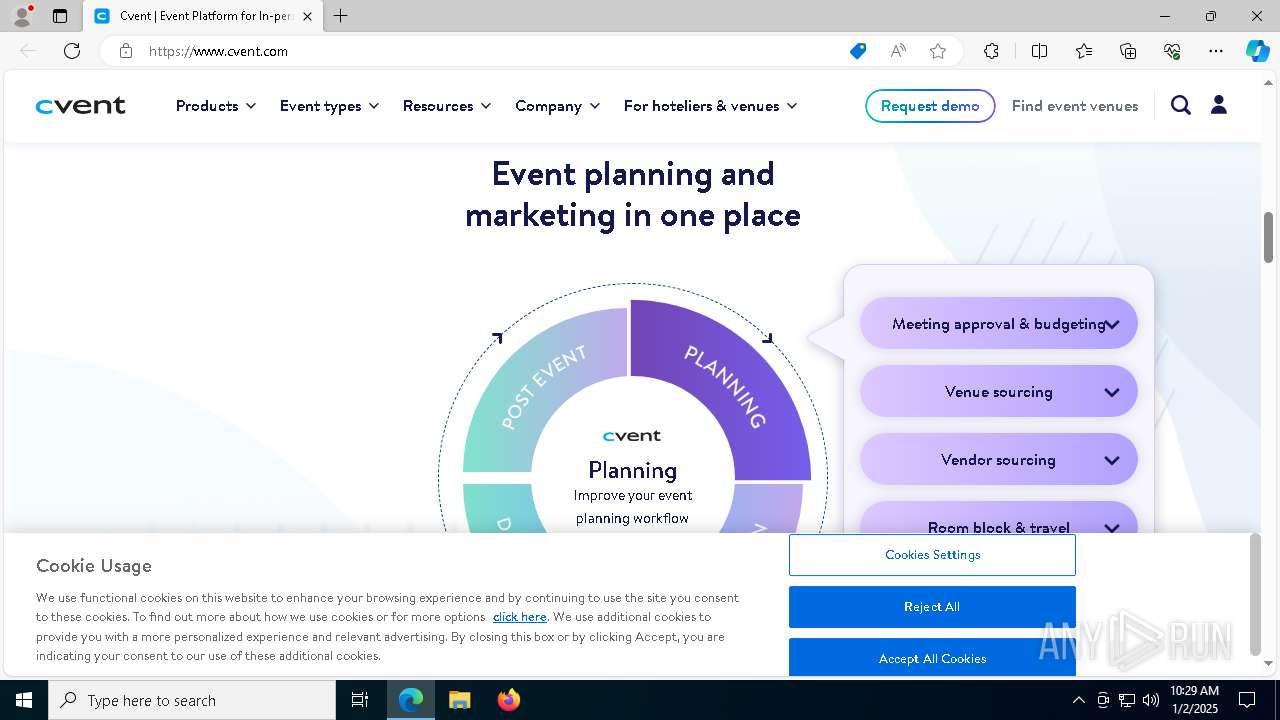Image resolution: width=1280 pixels, height=720 pixels.
Task: Toggle split screen icon
Action: [x=1039, y=51]
